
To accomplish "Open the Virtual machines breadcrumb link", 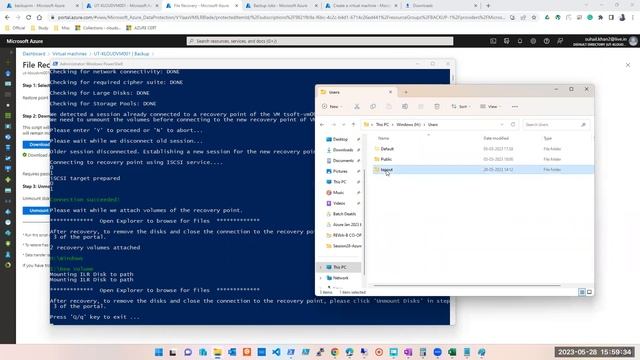I will 69,54.
